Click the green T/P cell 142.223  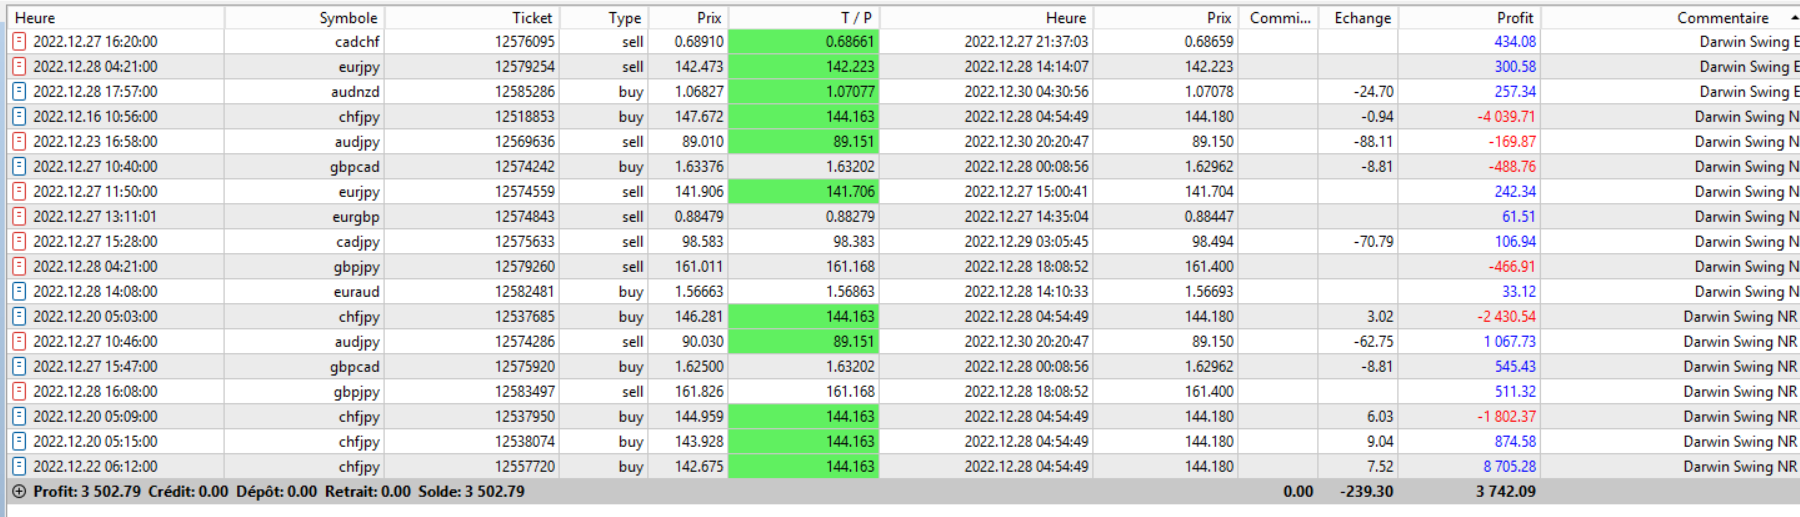[804, 67]
